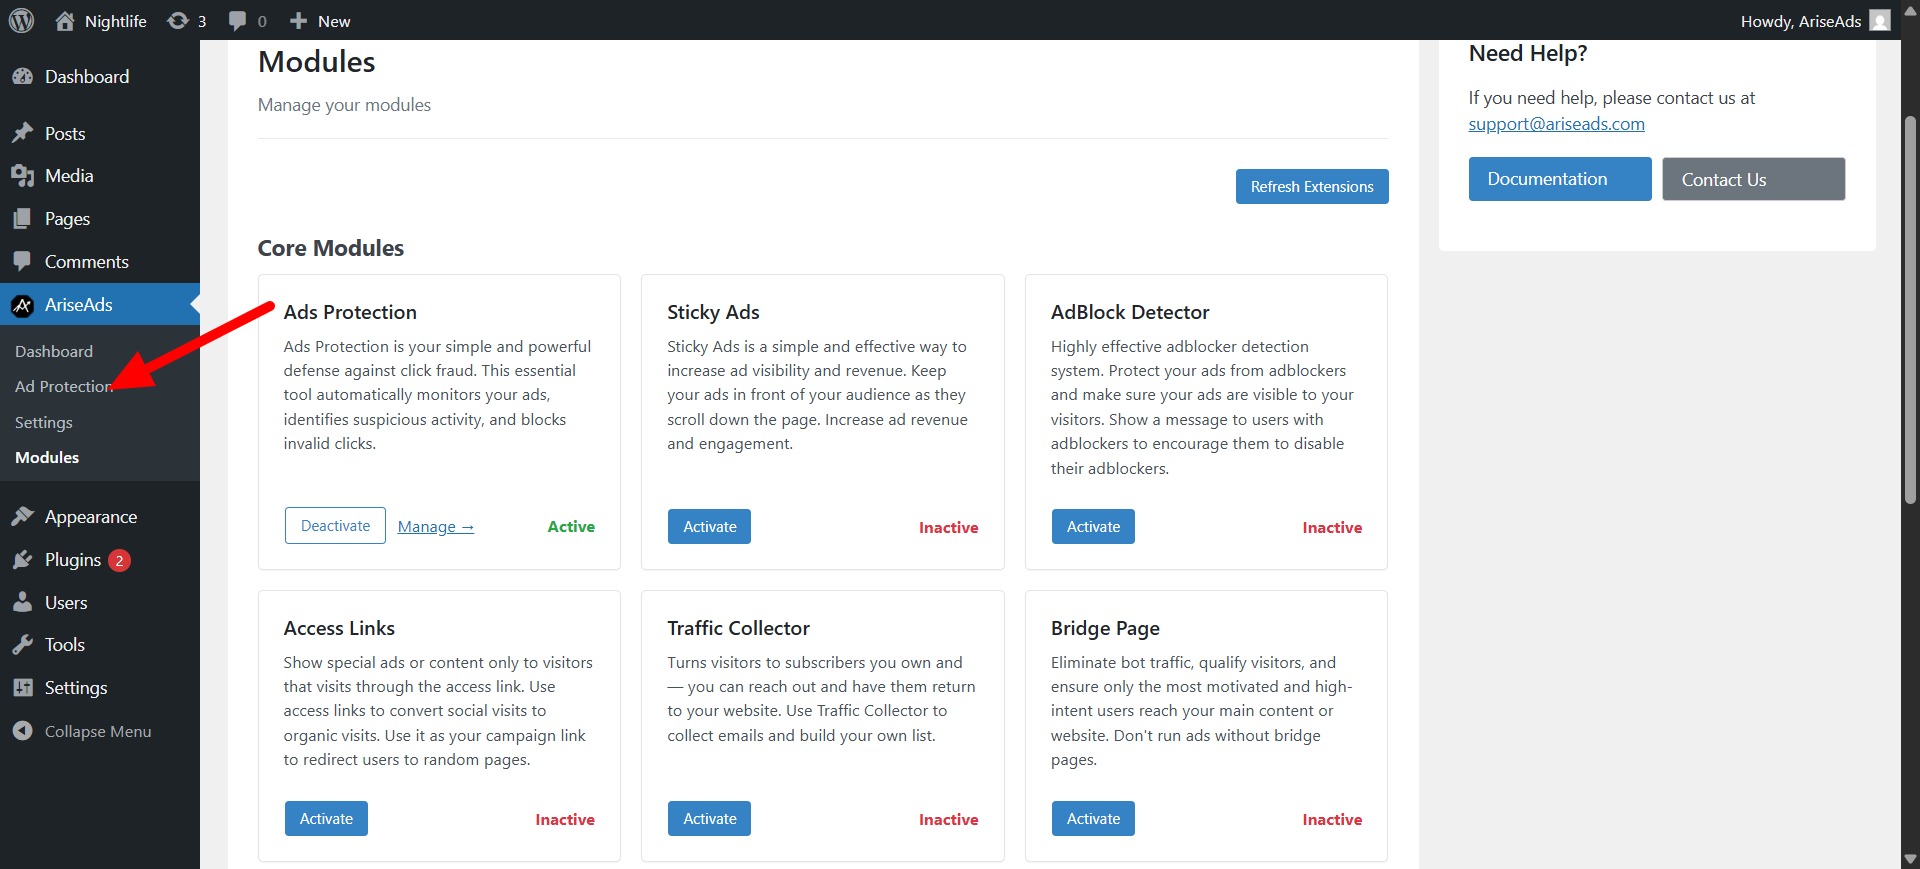
Task: Click the Pages icon in sidebar
Action: [22, 219]
